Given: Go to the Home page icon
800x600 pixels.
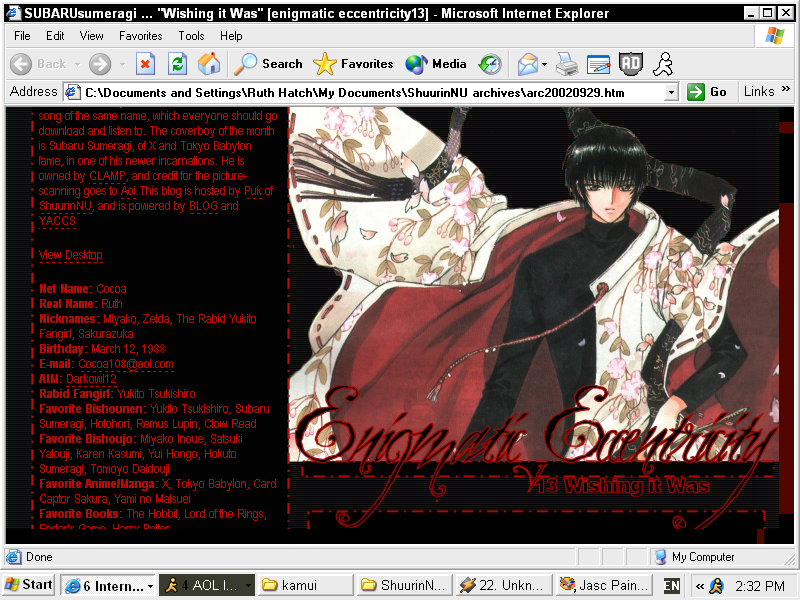Looking at the screenshot, I should 209,64.
